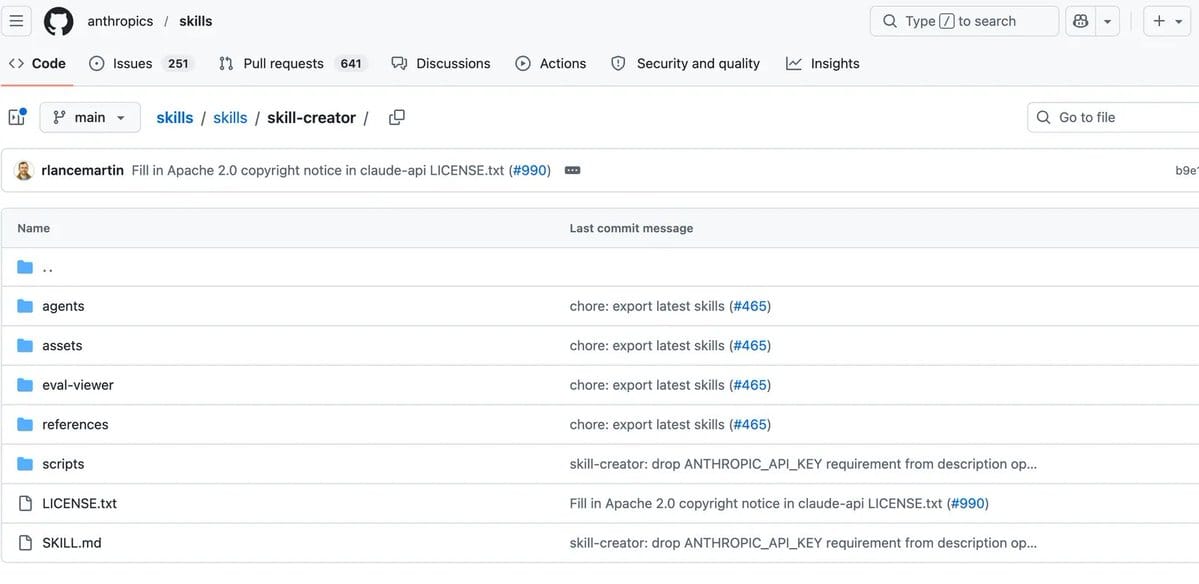
Task: Open rlancemartin's avatar profile
Action: 24,170
